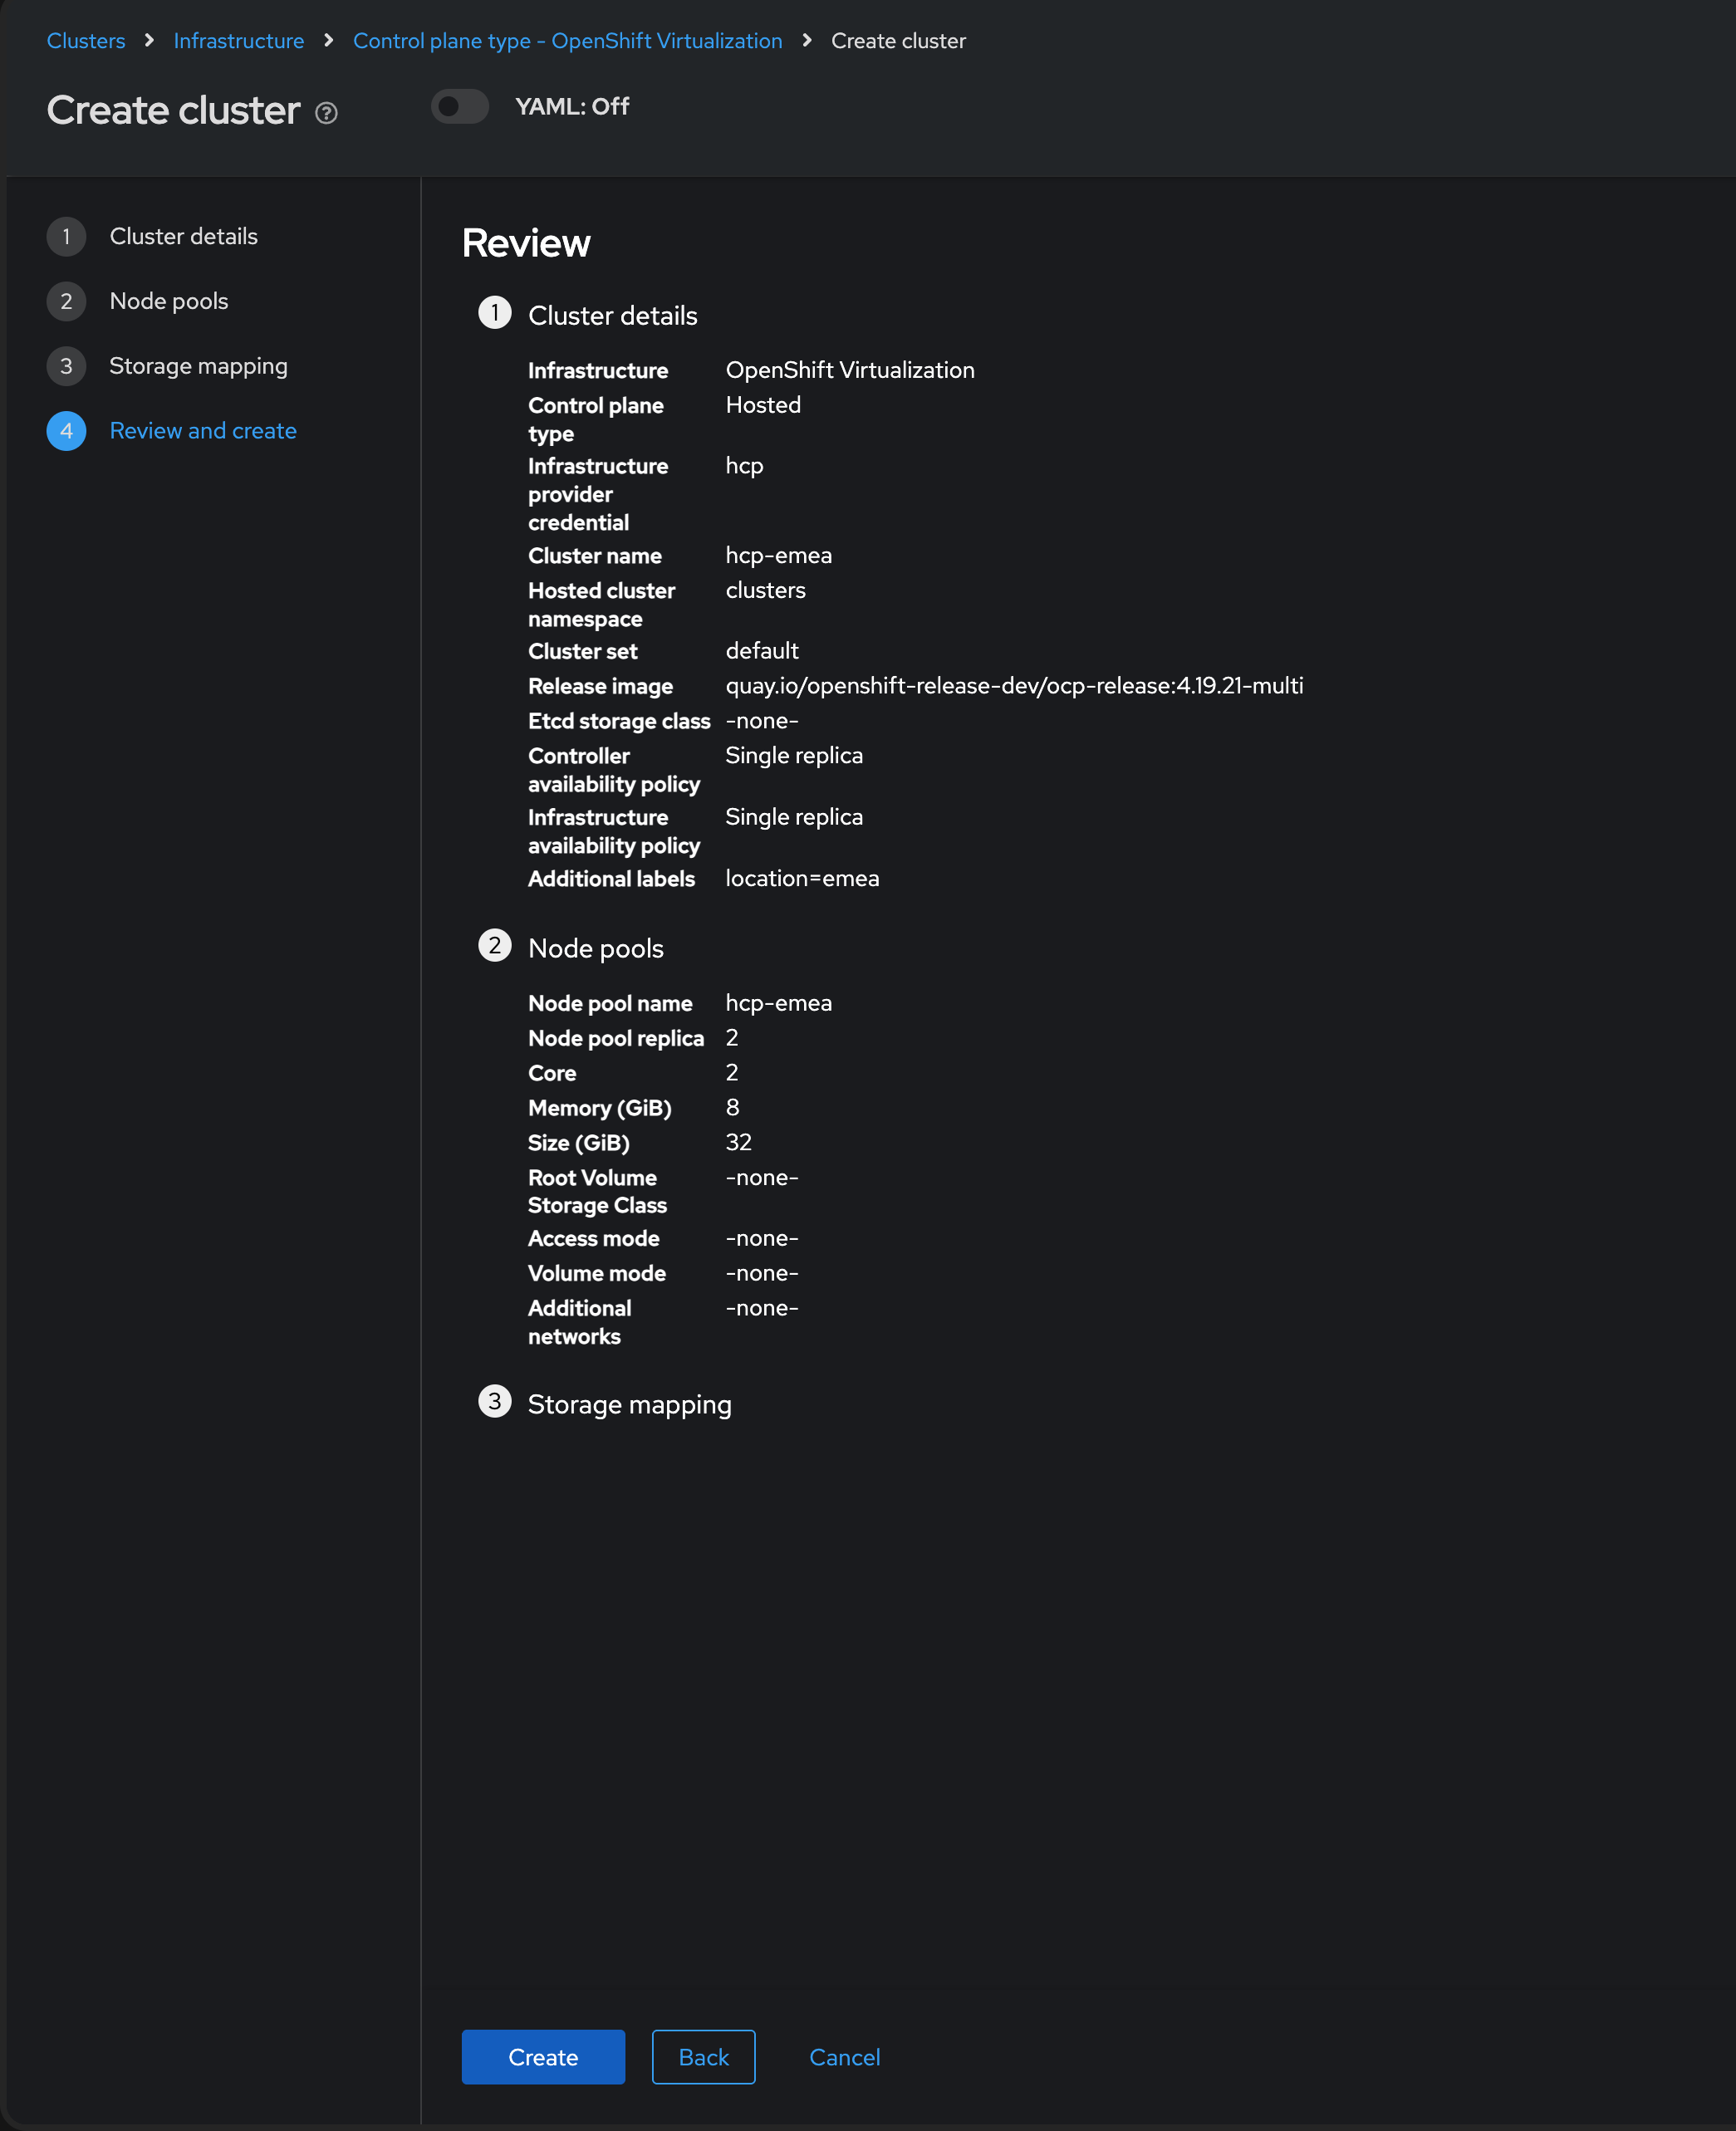This screenshot has width=1736, height=2131.
Task: Go to the Clusters breadcrumb link
Action: click(x=86, y=41)
